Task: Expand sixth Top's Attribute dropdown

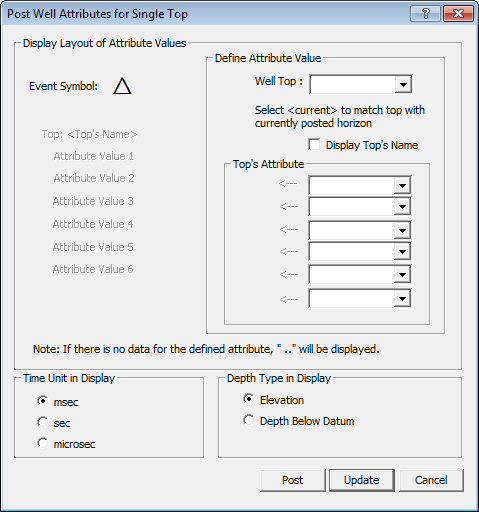Action: tap(402, 298)
